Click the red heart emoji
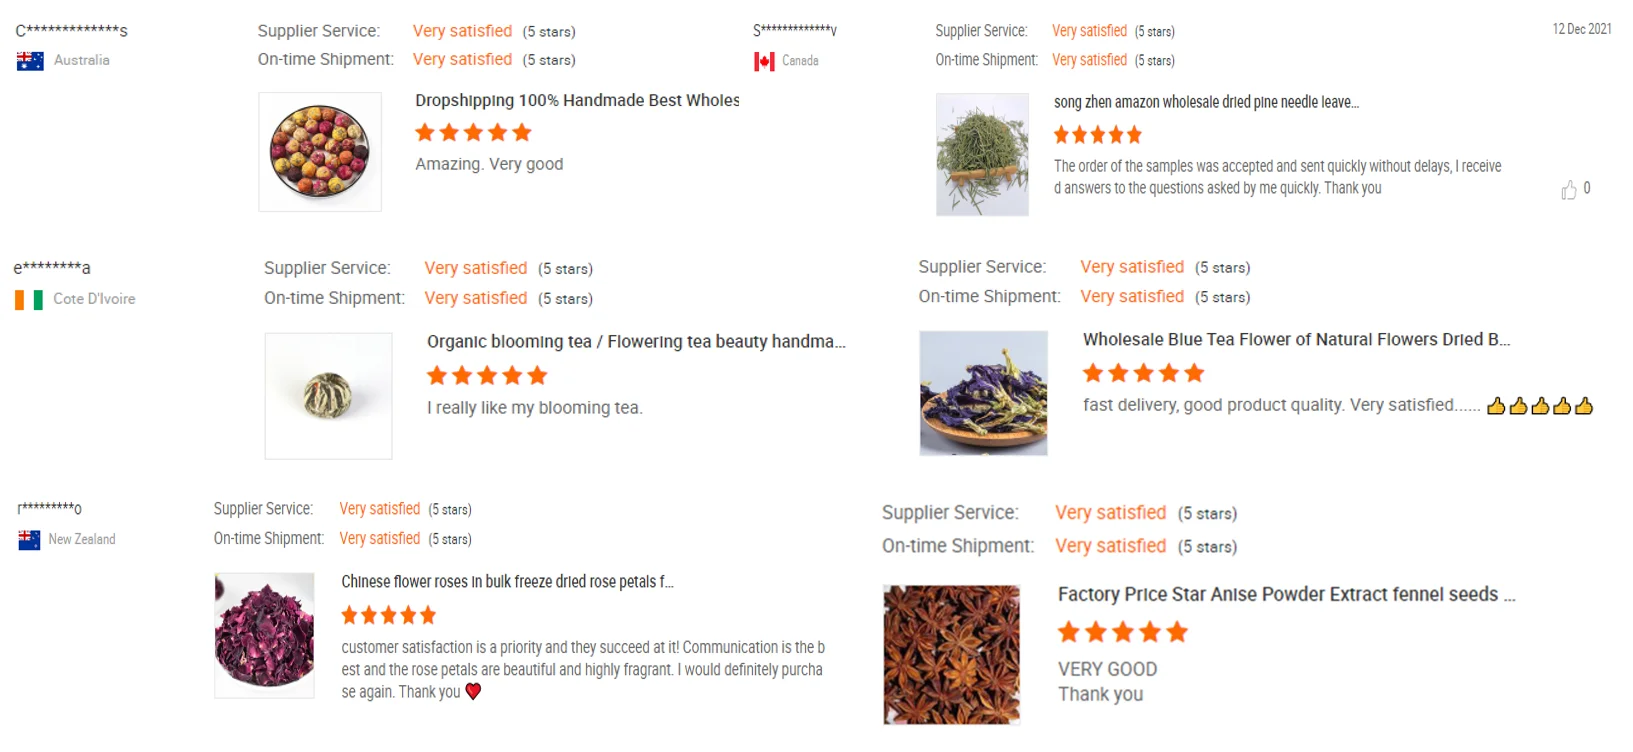The image size is (1633, 752). point(473,691)
